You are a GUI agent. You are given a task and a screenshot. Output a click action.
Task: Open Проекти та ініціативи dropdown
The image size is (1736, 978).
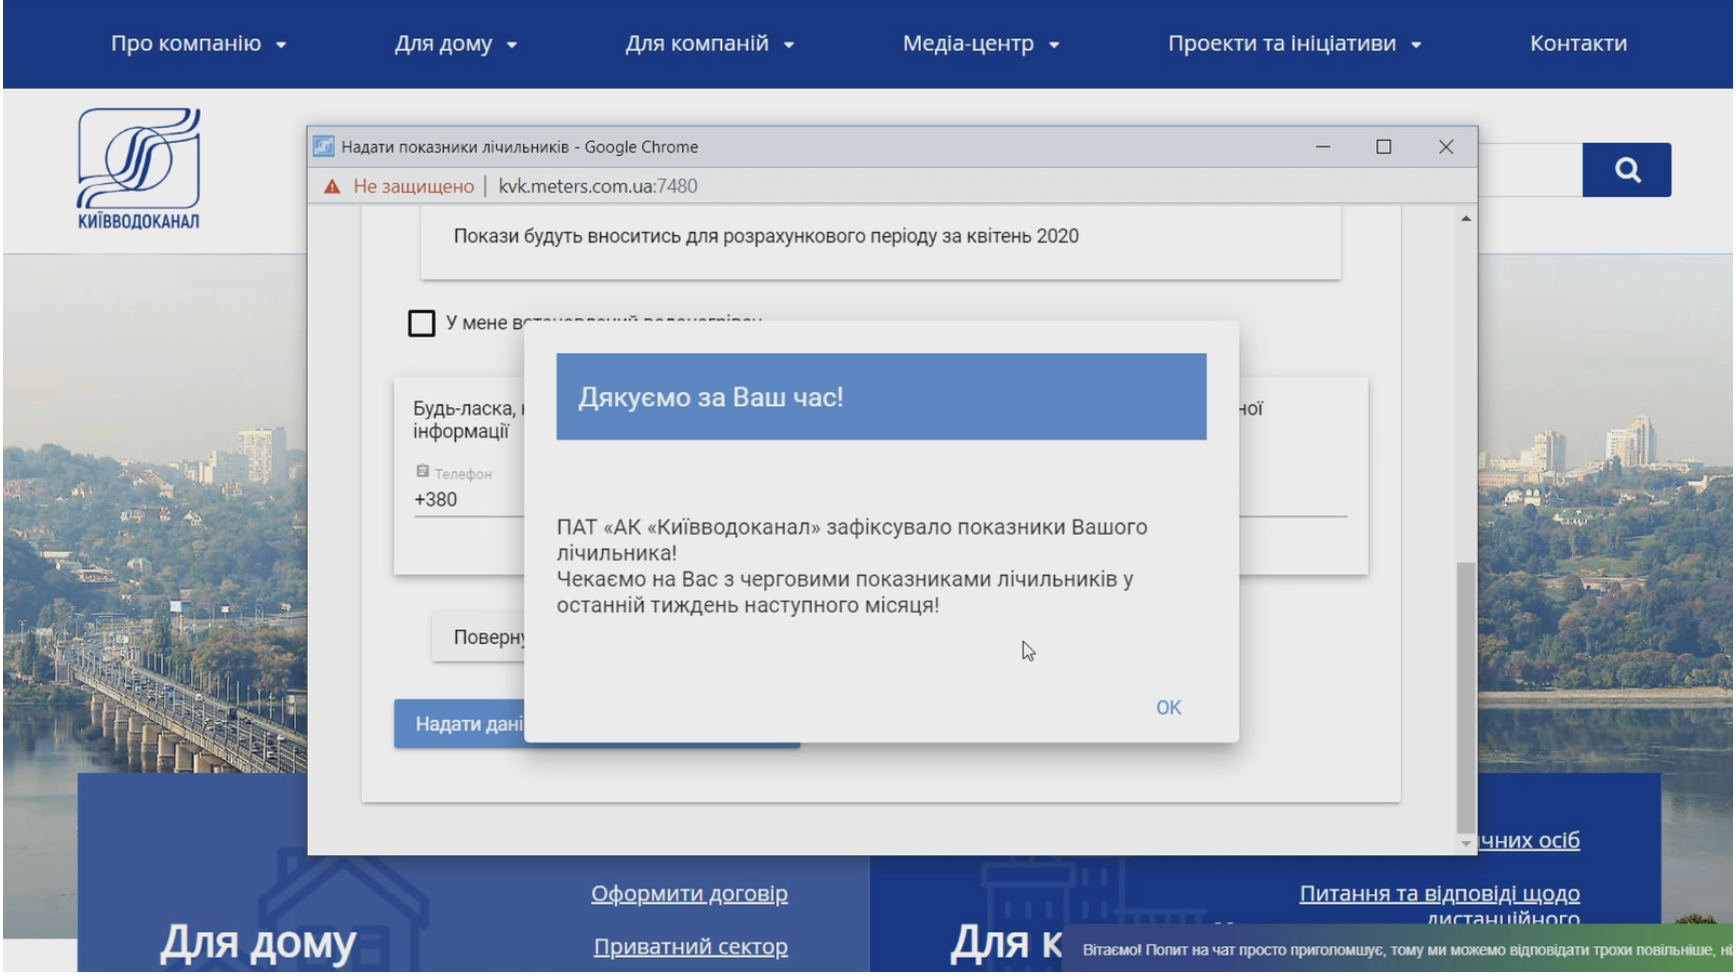pyautogui.click(x=1294, y=44)
